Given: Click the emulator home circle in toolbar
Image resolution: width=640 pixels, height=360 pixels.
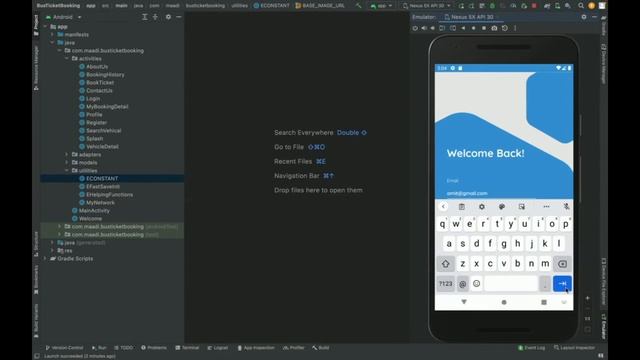Looking at the screenshot, I should [x=473, y=28].
